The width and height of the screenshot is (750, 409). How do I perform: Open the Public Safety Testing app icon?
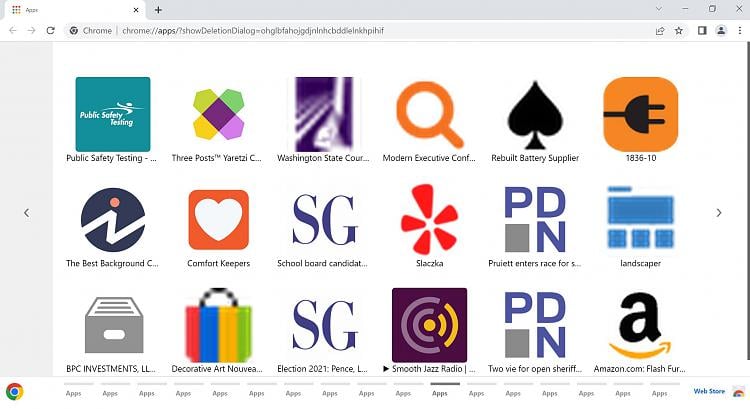(113, 114)
